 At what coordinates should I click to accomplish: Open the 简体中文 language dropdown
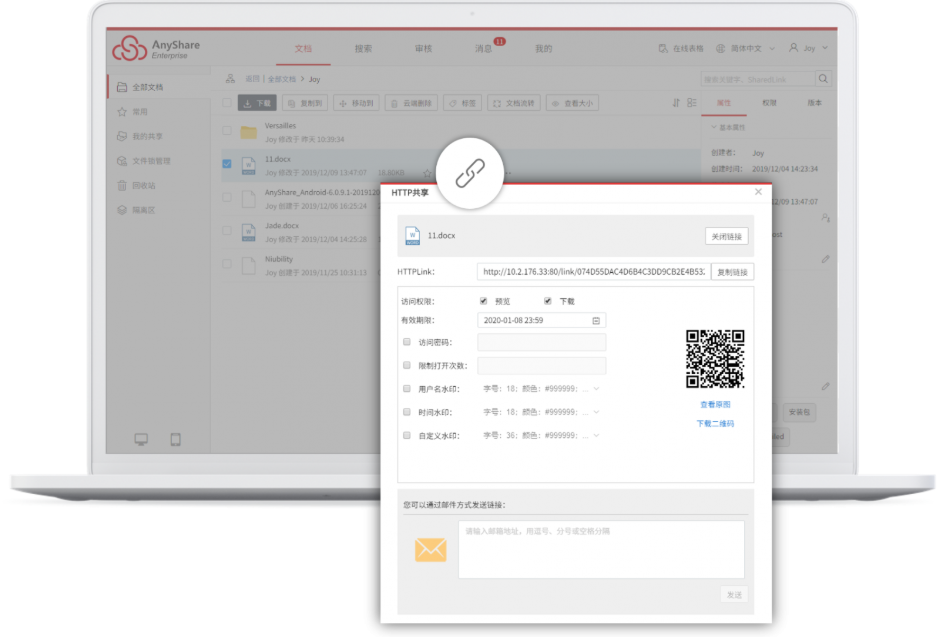click(x=745, y=48)
